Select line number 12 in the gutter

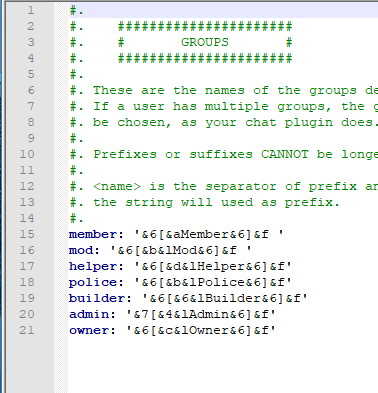tap(27, 186)
